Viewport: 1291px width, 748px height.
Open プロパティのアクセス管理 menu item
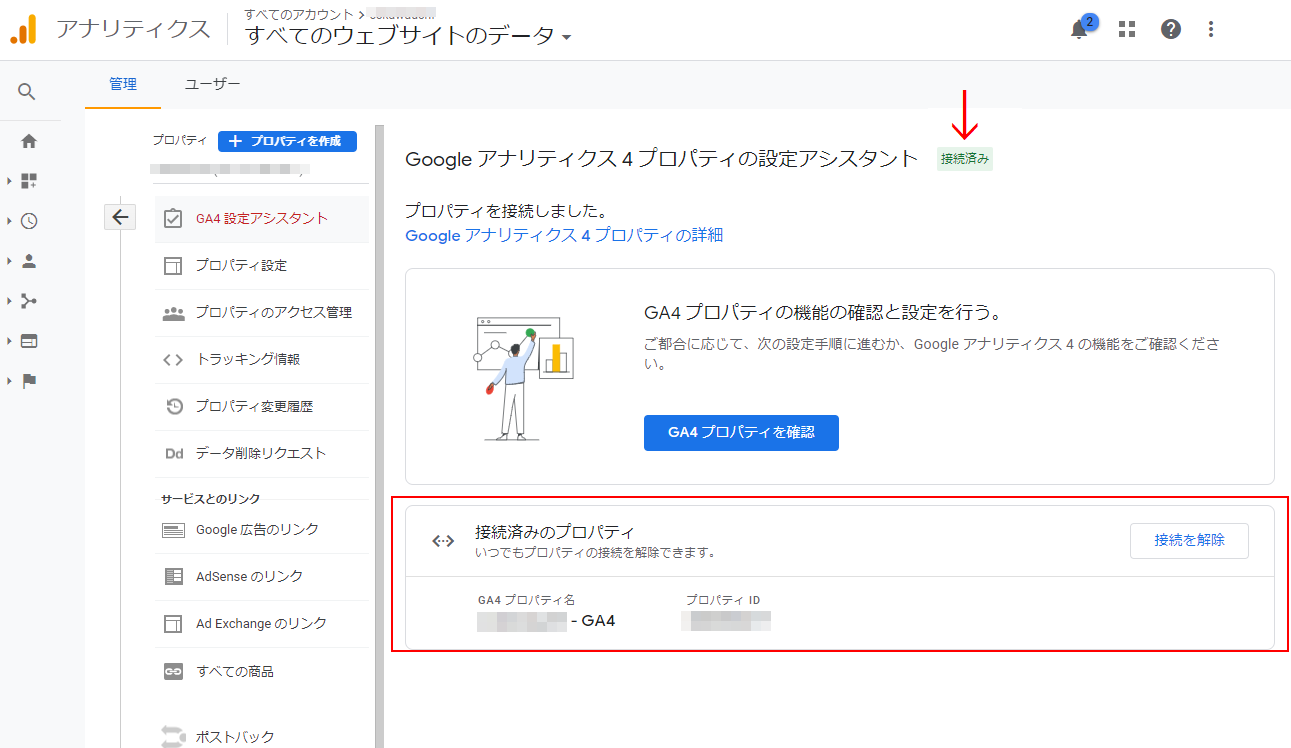(x=262, y=312)
